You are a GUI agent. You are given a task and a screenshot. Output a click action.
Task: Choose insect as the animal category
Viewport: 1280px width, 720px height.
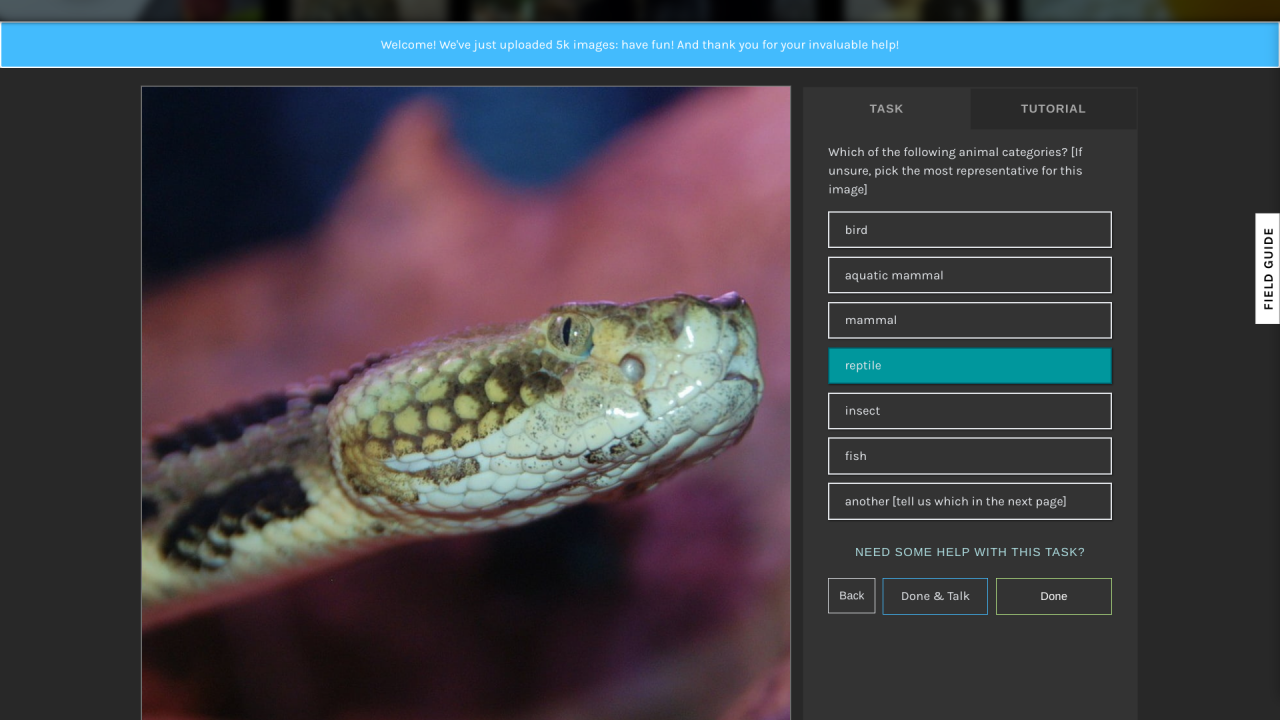[969, 411]
